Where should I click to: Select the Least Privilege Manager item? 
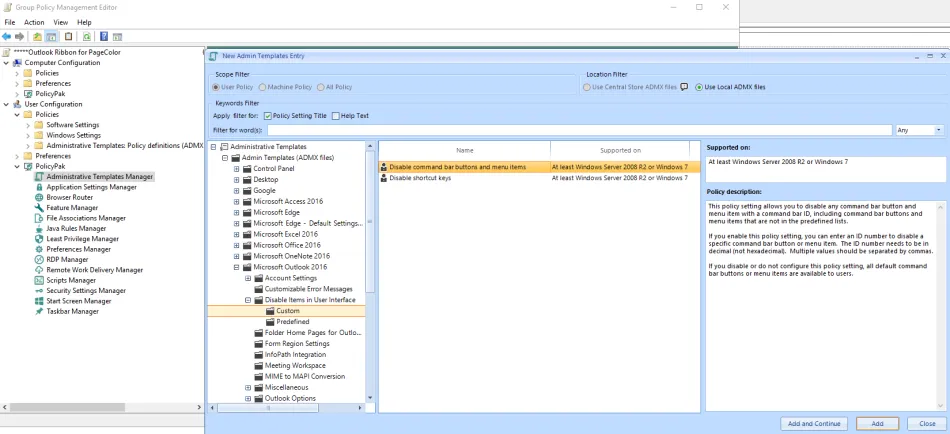[82, 239]
